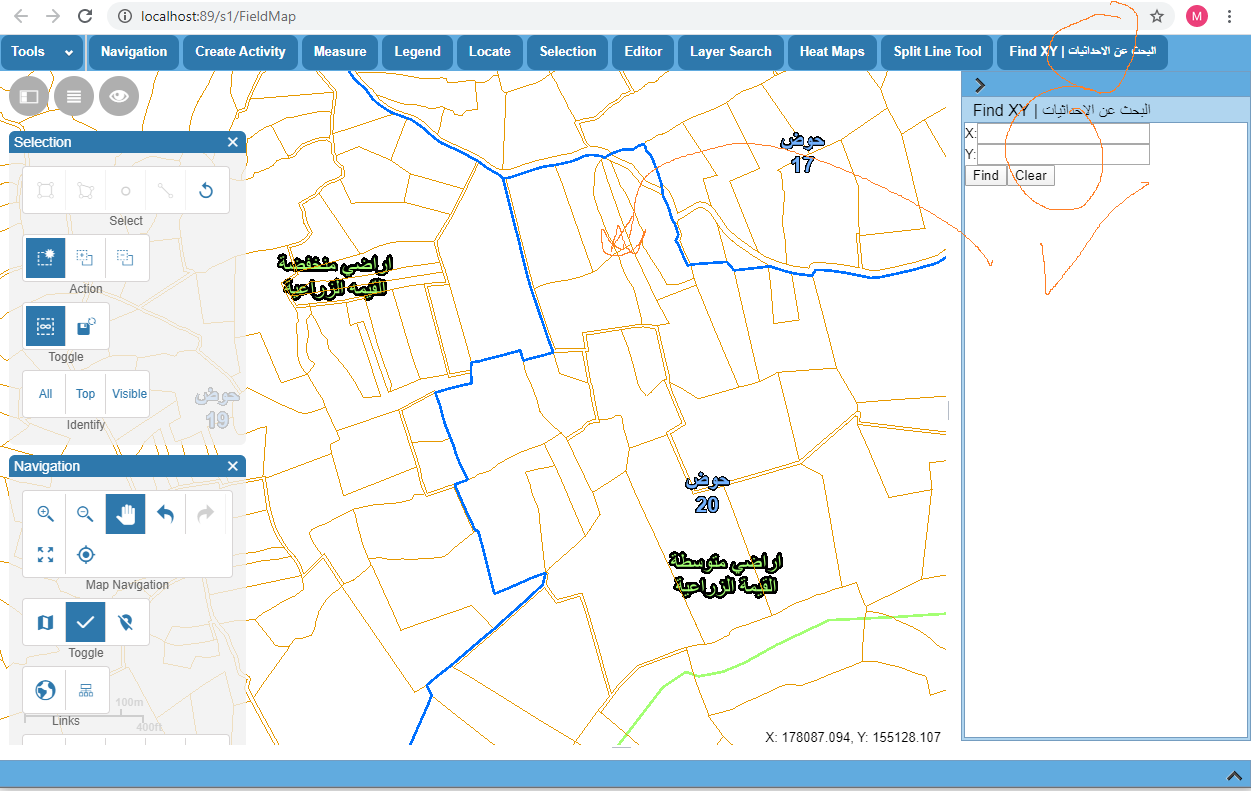Choose the add-to-selection action icon
1251x791 pixels.
(85, 258)
